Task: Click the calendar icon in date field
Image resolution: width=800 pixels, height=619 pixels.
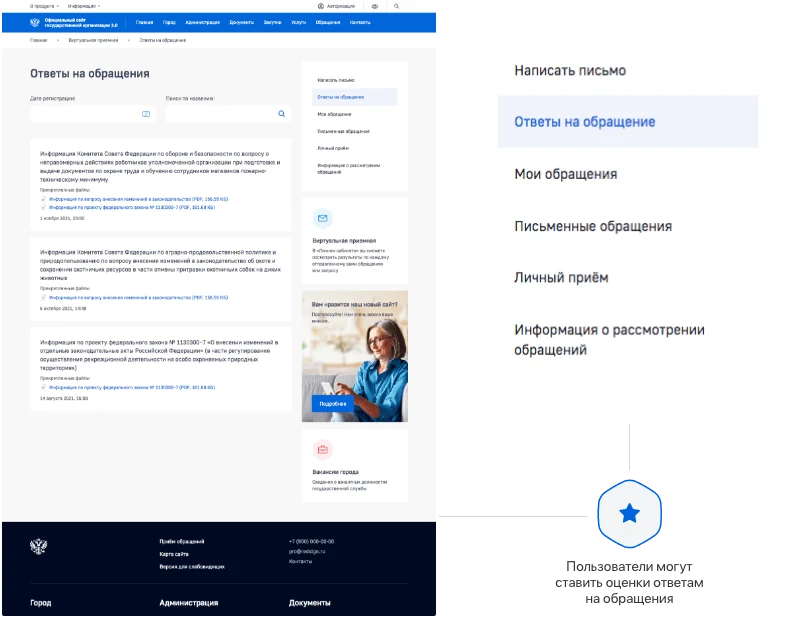Action: (146, 114)
